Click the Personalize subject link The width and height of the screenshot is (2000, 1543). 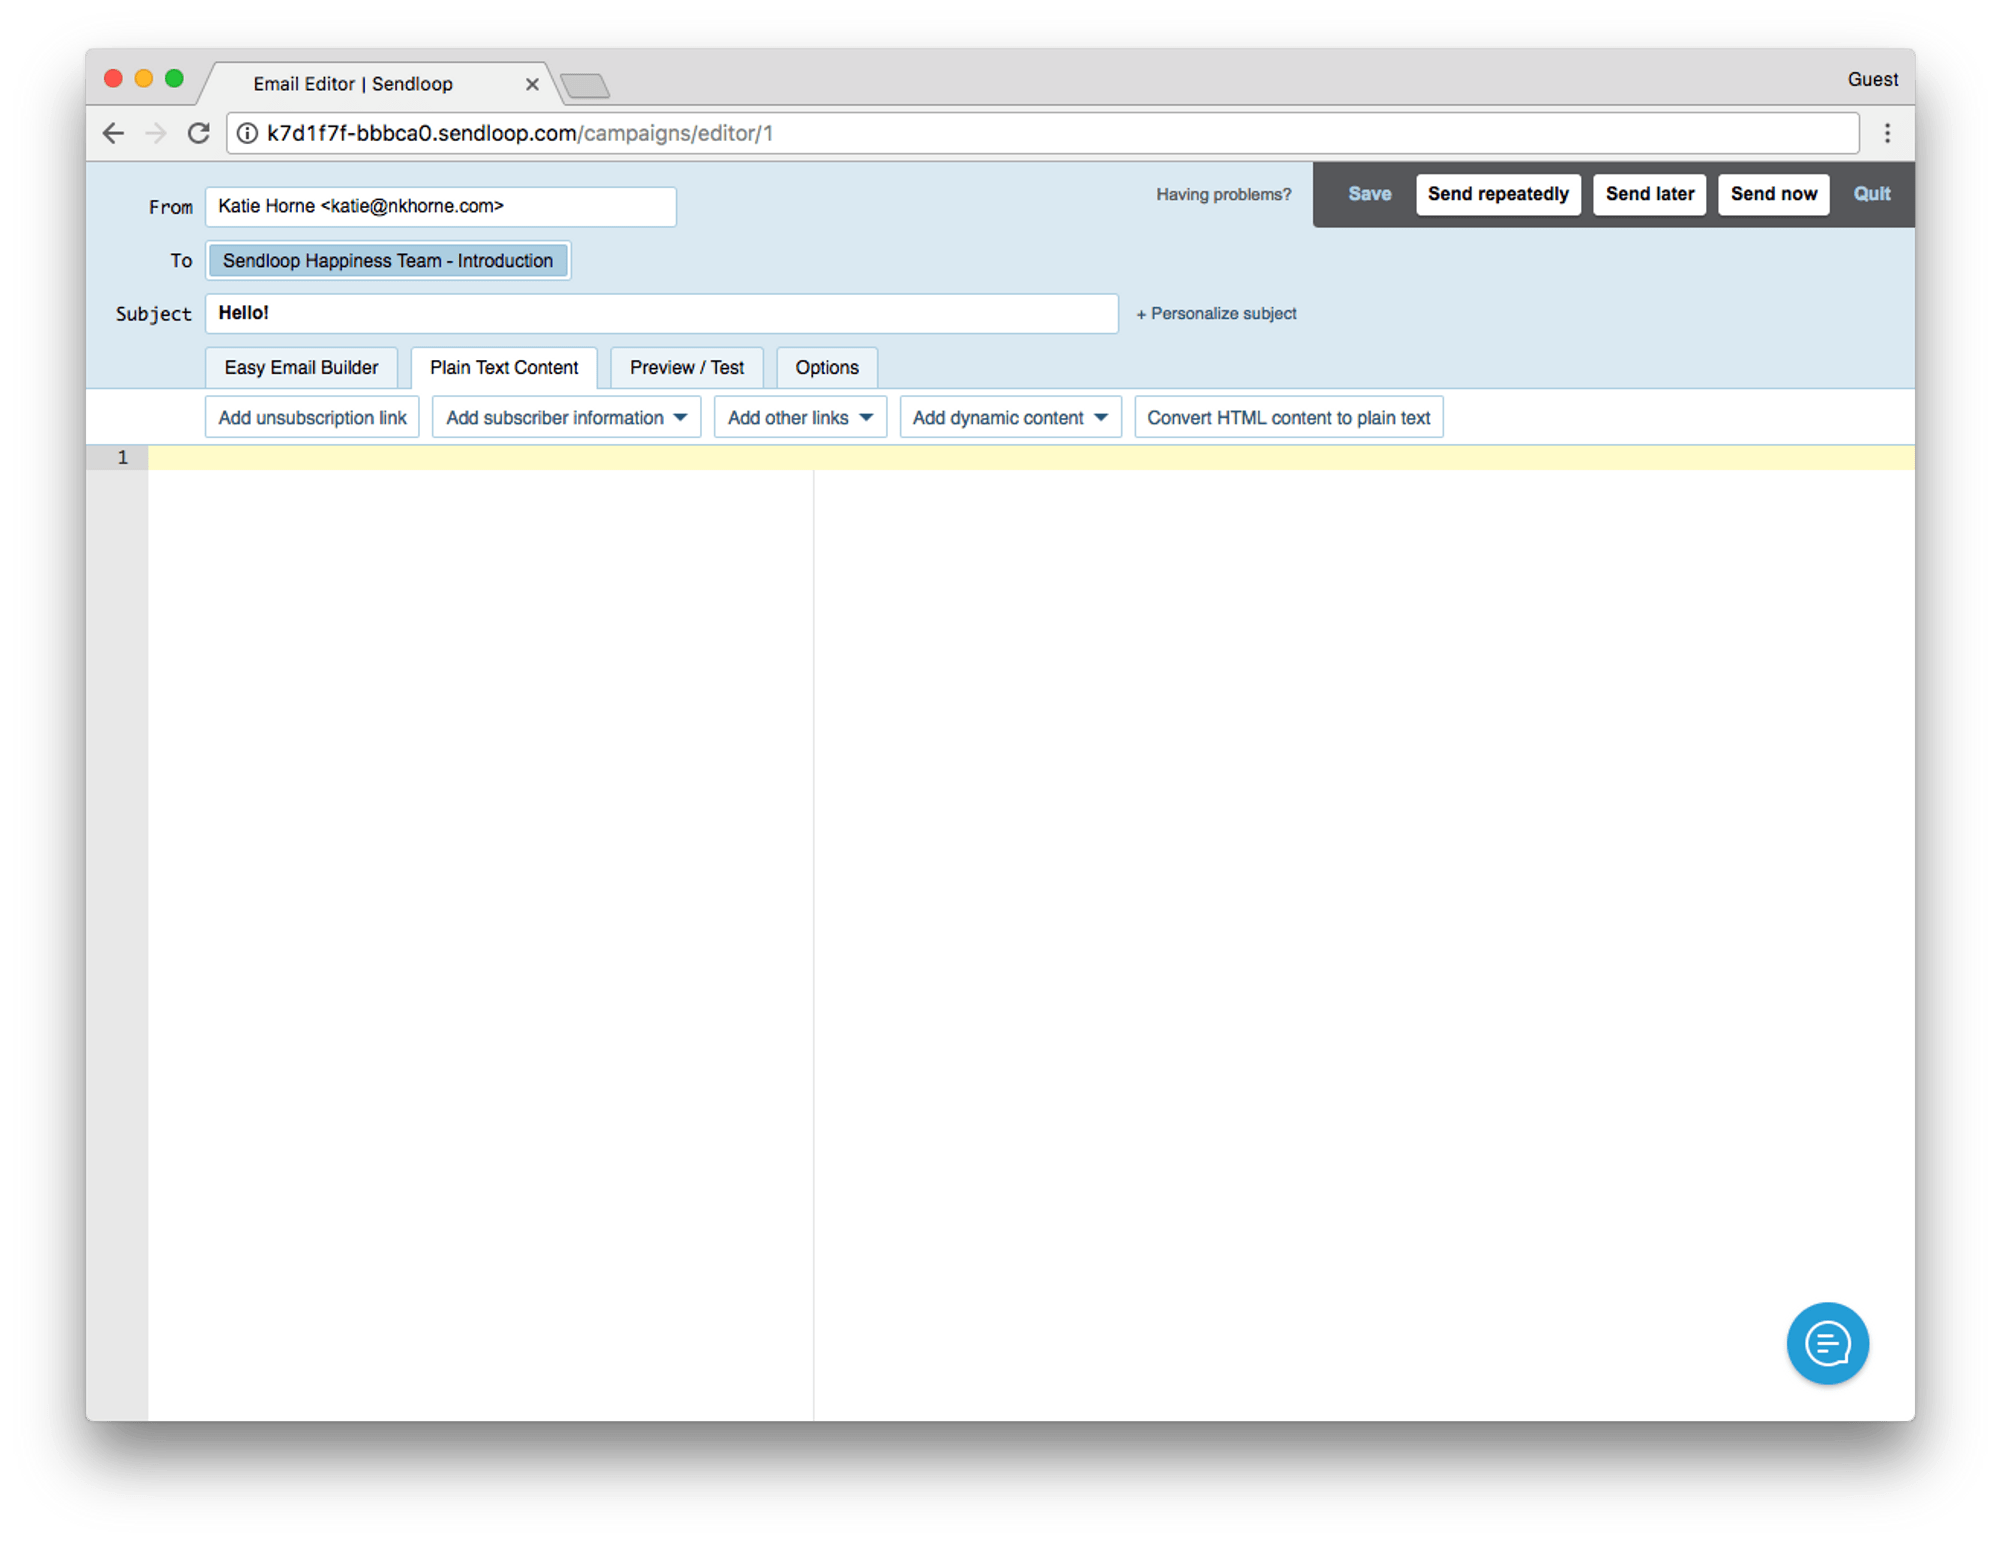tap(1216, 313)
